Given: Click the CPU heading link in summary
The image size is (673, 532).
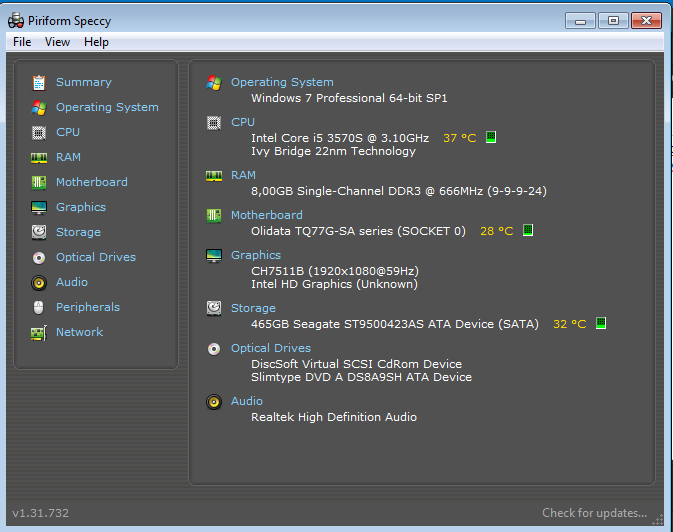Looking at the screenshot, I should coord(243,122).
